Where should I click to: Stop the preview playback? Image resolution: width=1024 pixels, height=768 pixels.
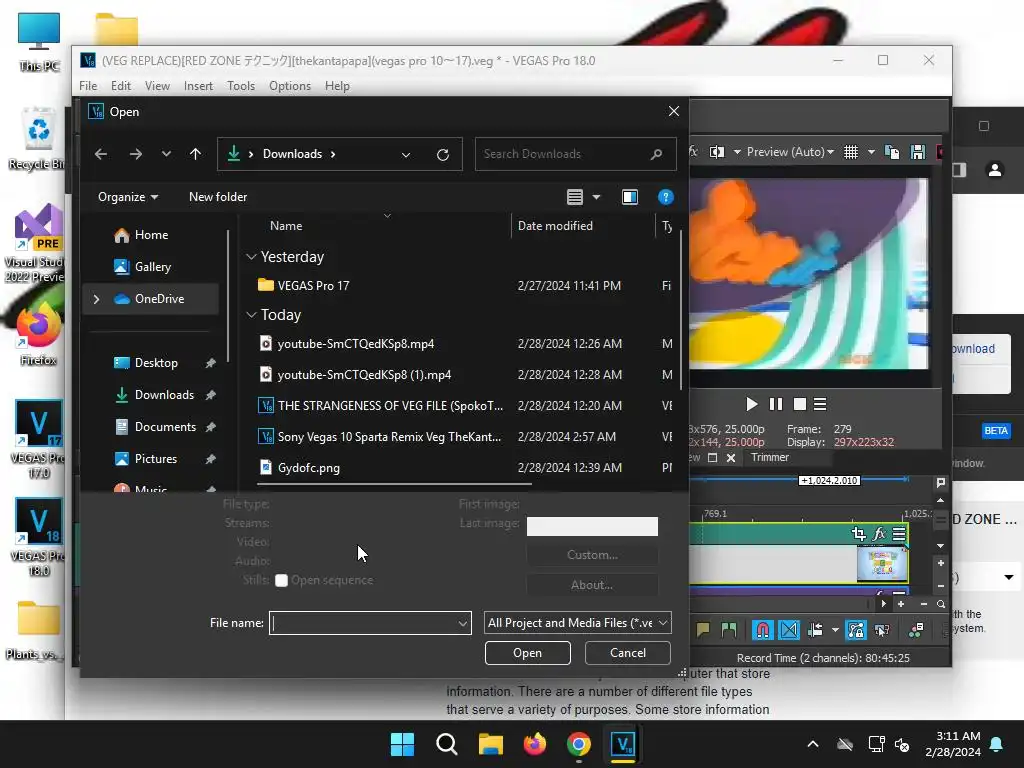(799, 405)
